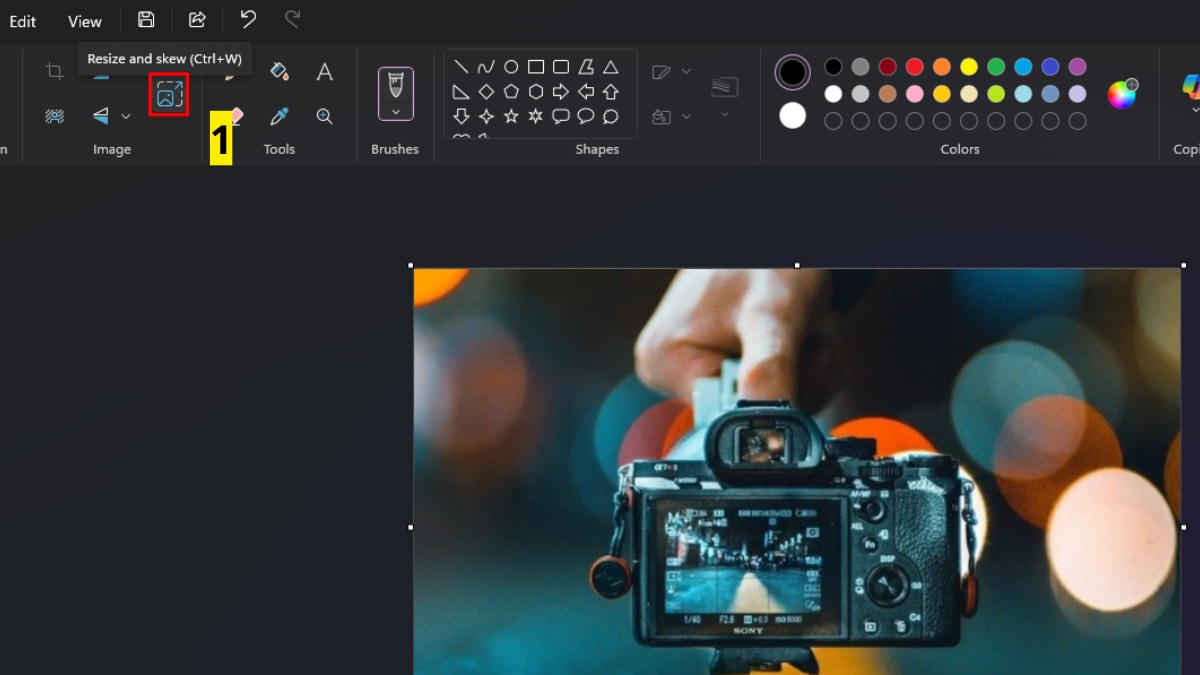Pick the red color swatch
Screen dimensions: 1200x675
(x=914, y=67)
